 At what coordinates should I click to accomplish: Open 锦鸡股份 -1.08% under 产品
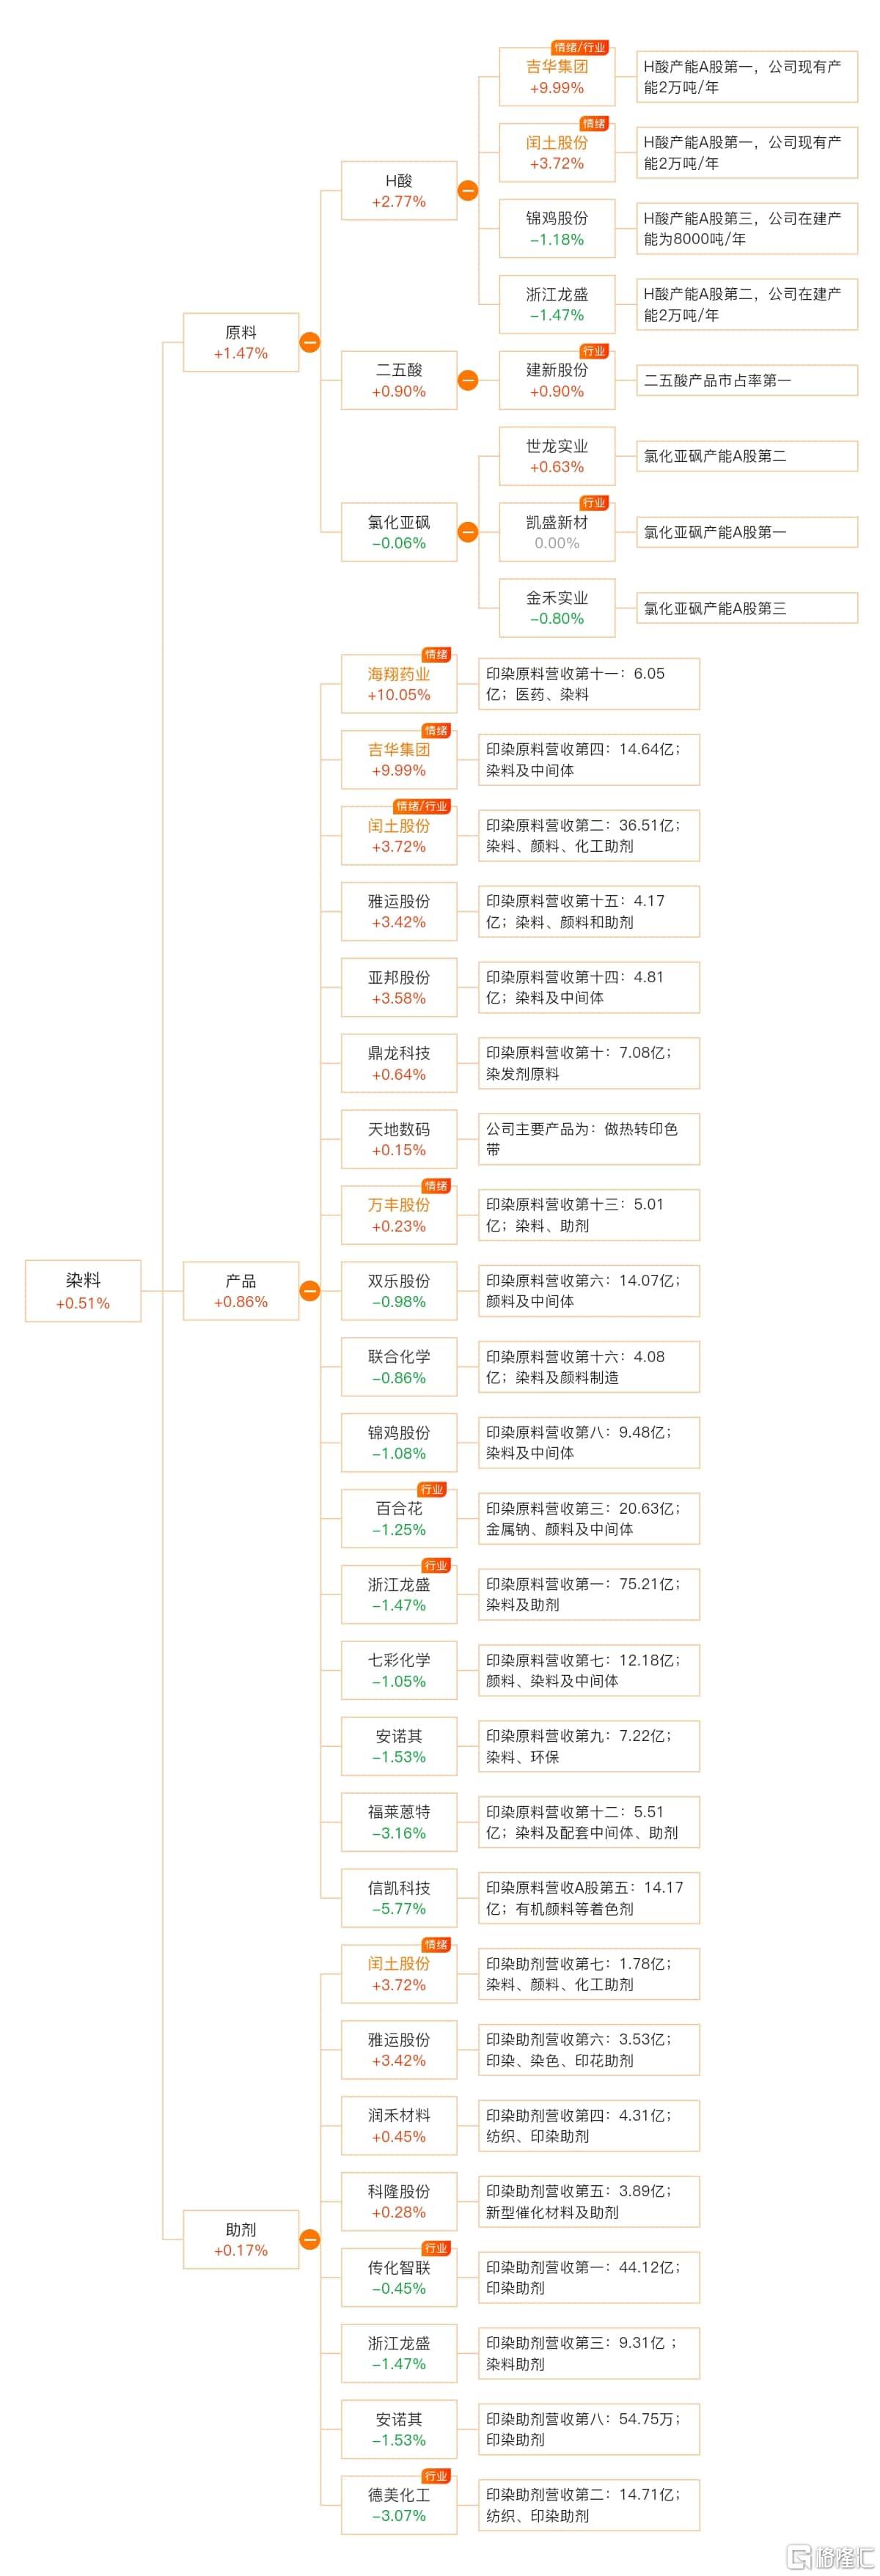(399, 1443)
